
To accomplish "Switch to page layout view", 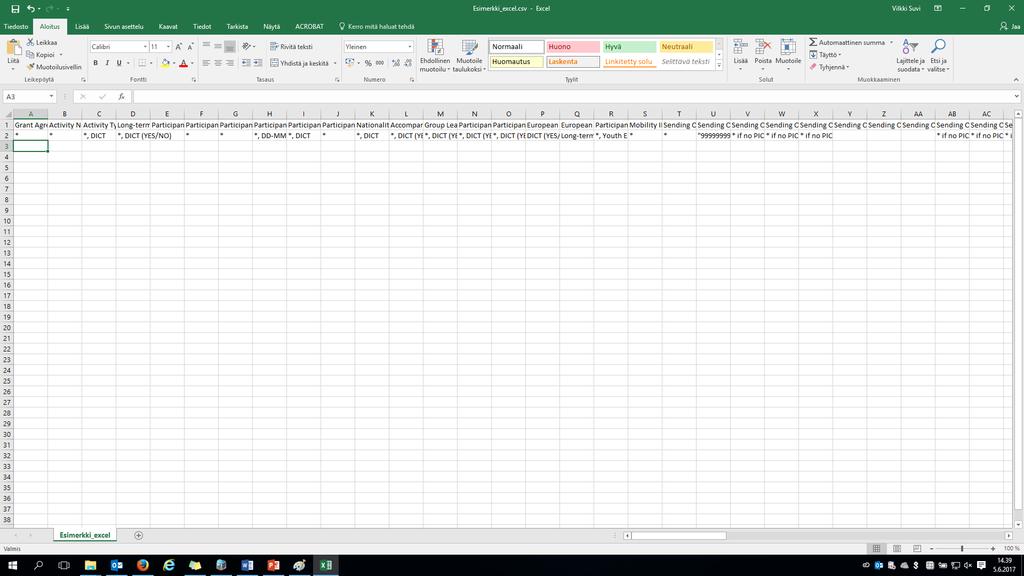I will [897, 549].
